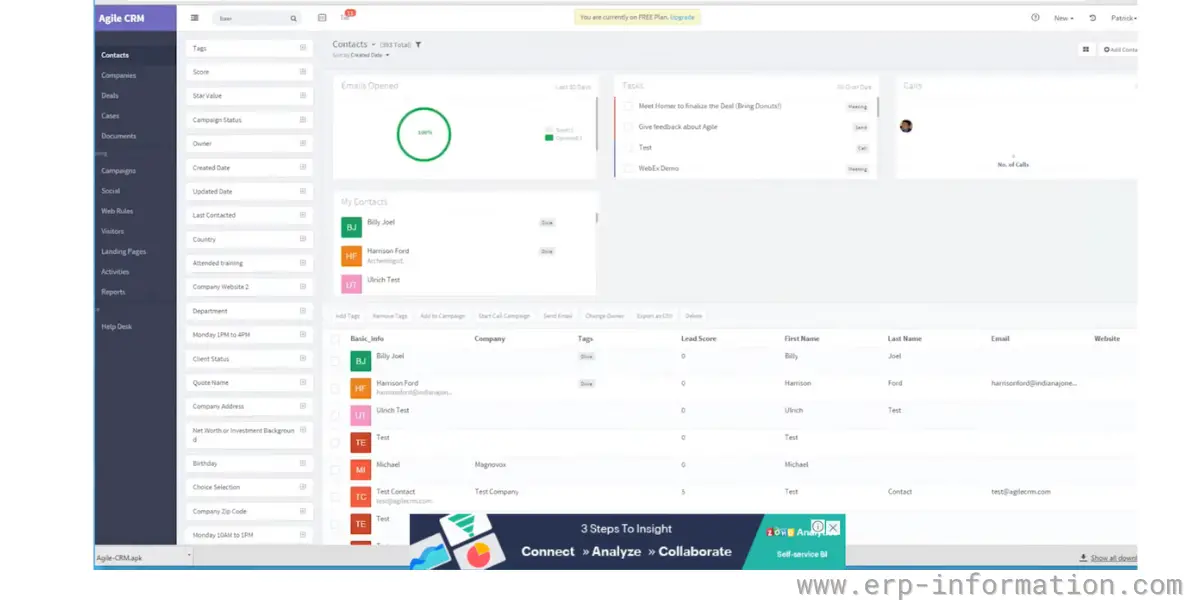Viewport: 1200px width, 600px height.
Task: Open the TC avatar for Test Contact
Action: click(x=360, y=496)
